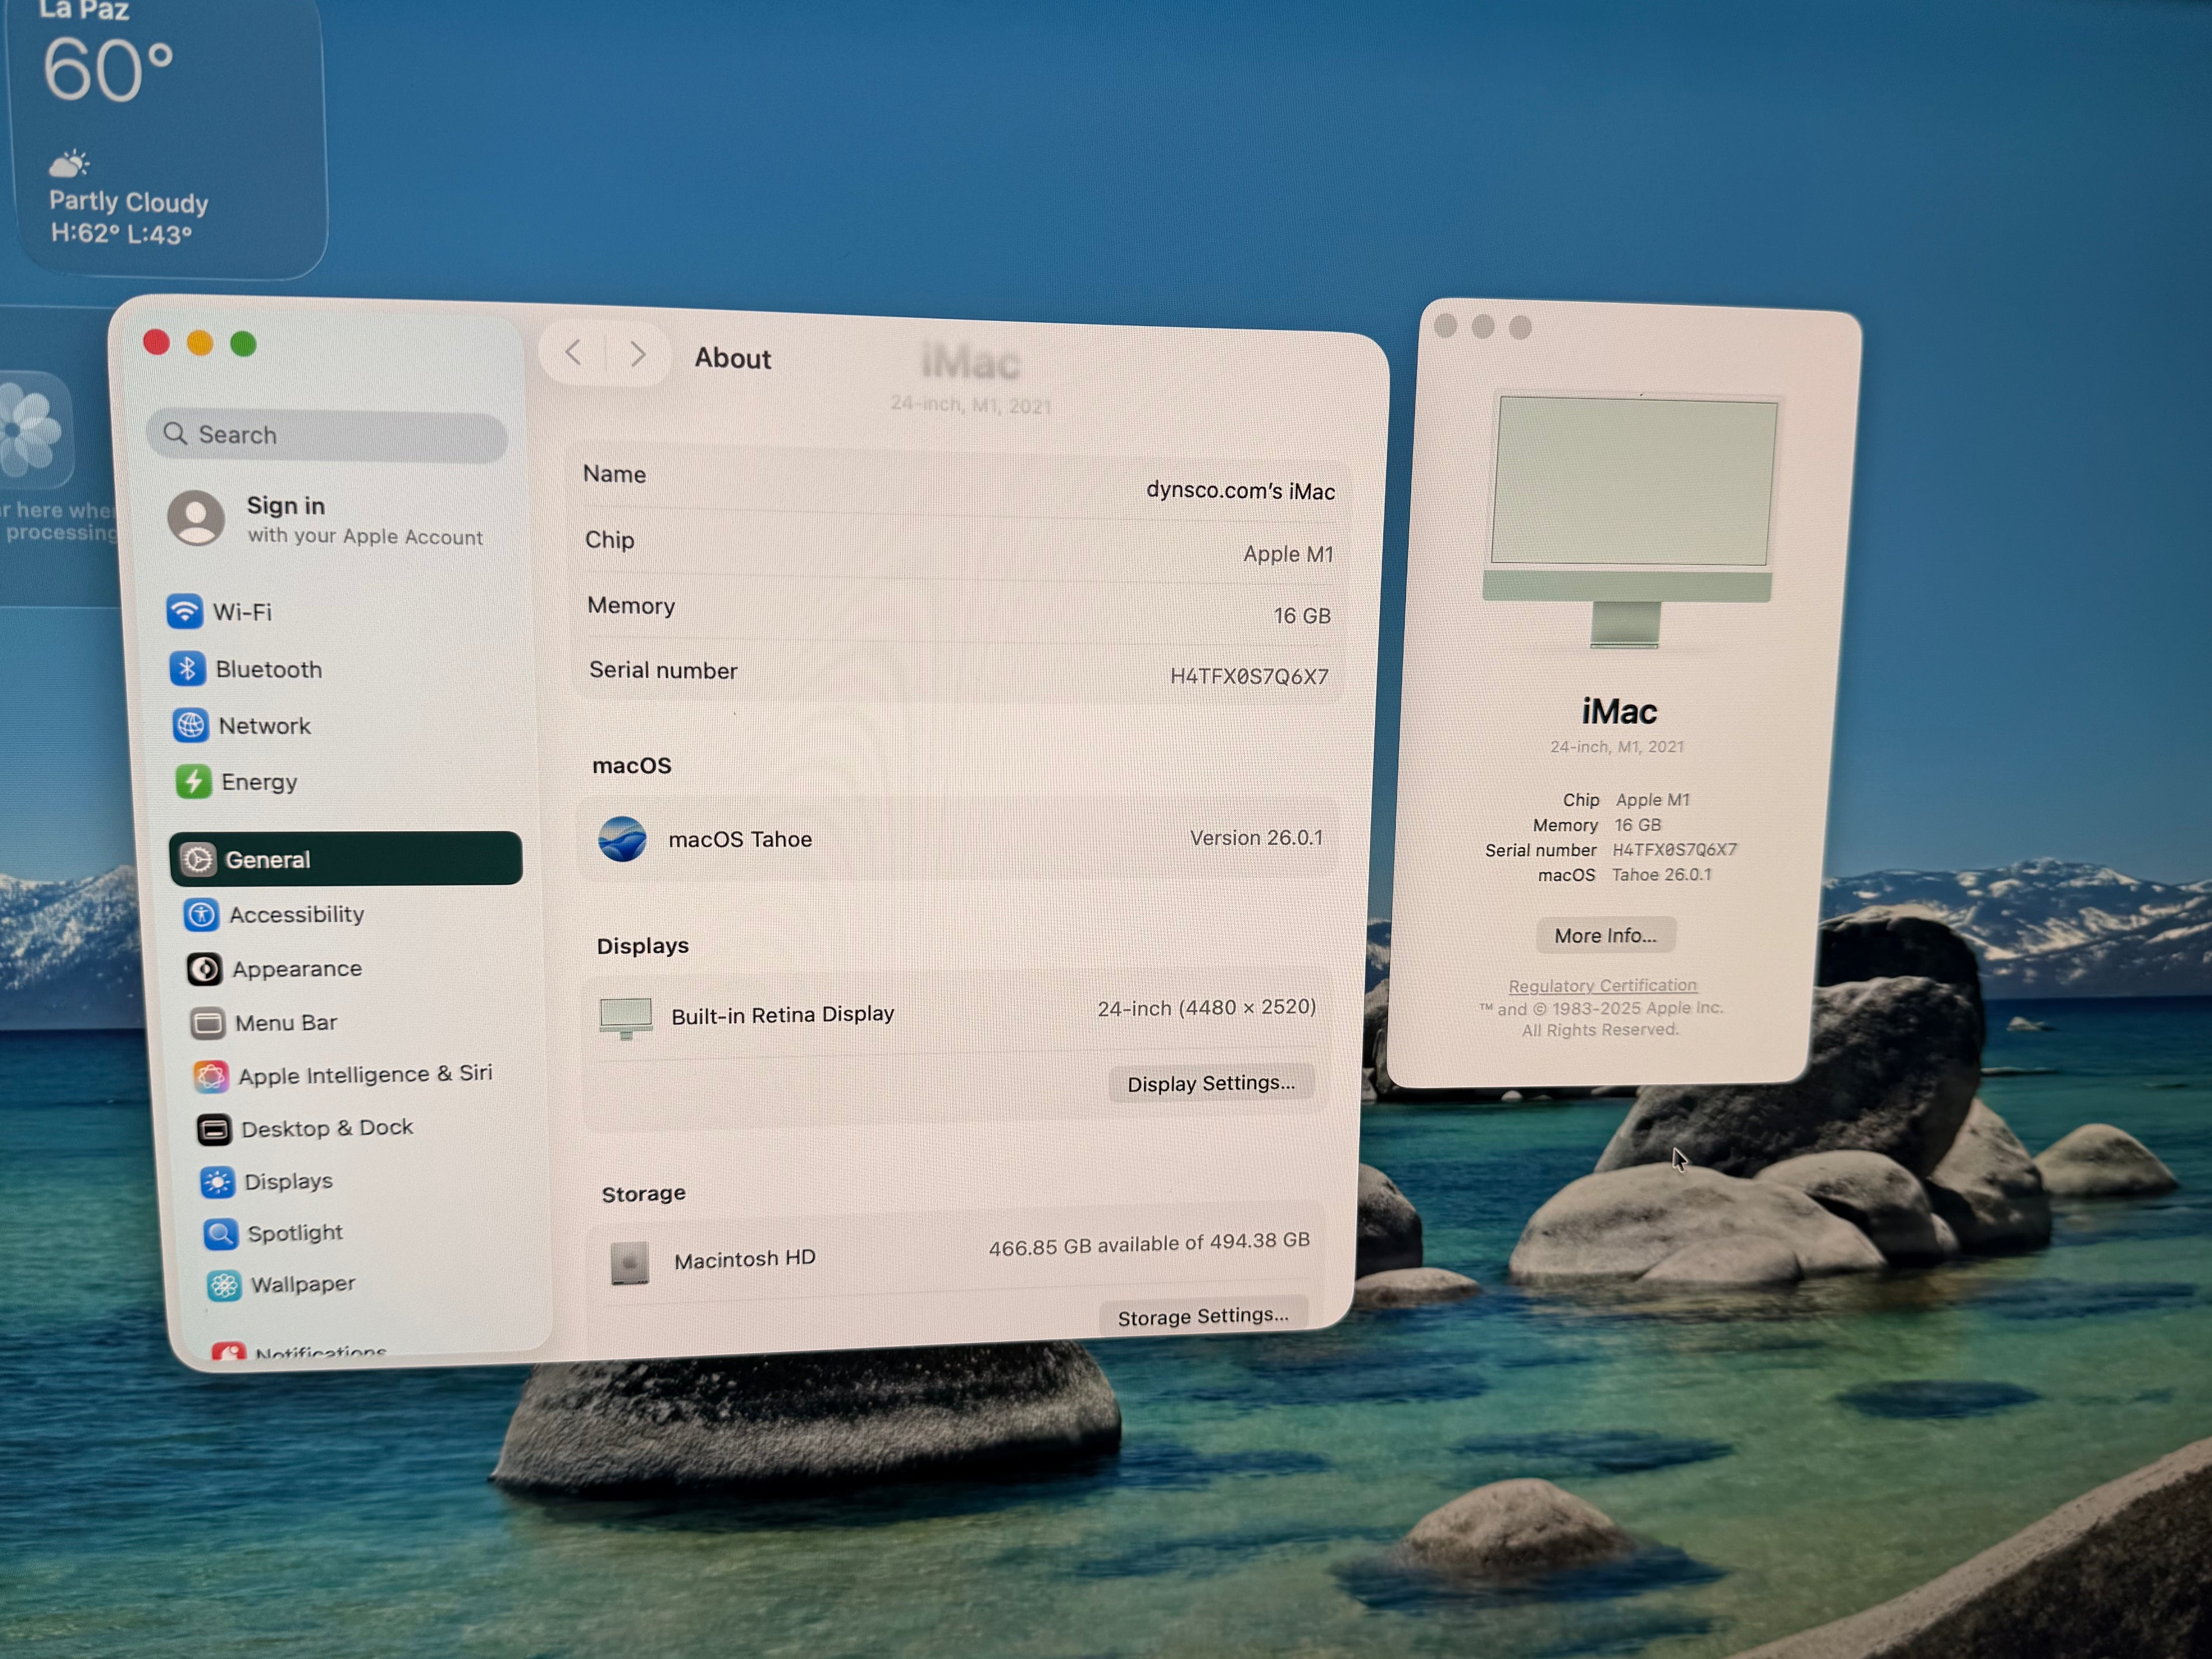The height and width of the screenshot is (1659, 2212).
Task: Open the Energy settings icon
Action: 193,781
